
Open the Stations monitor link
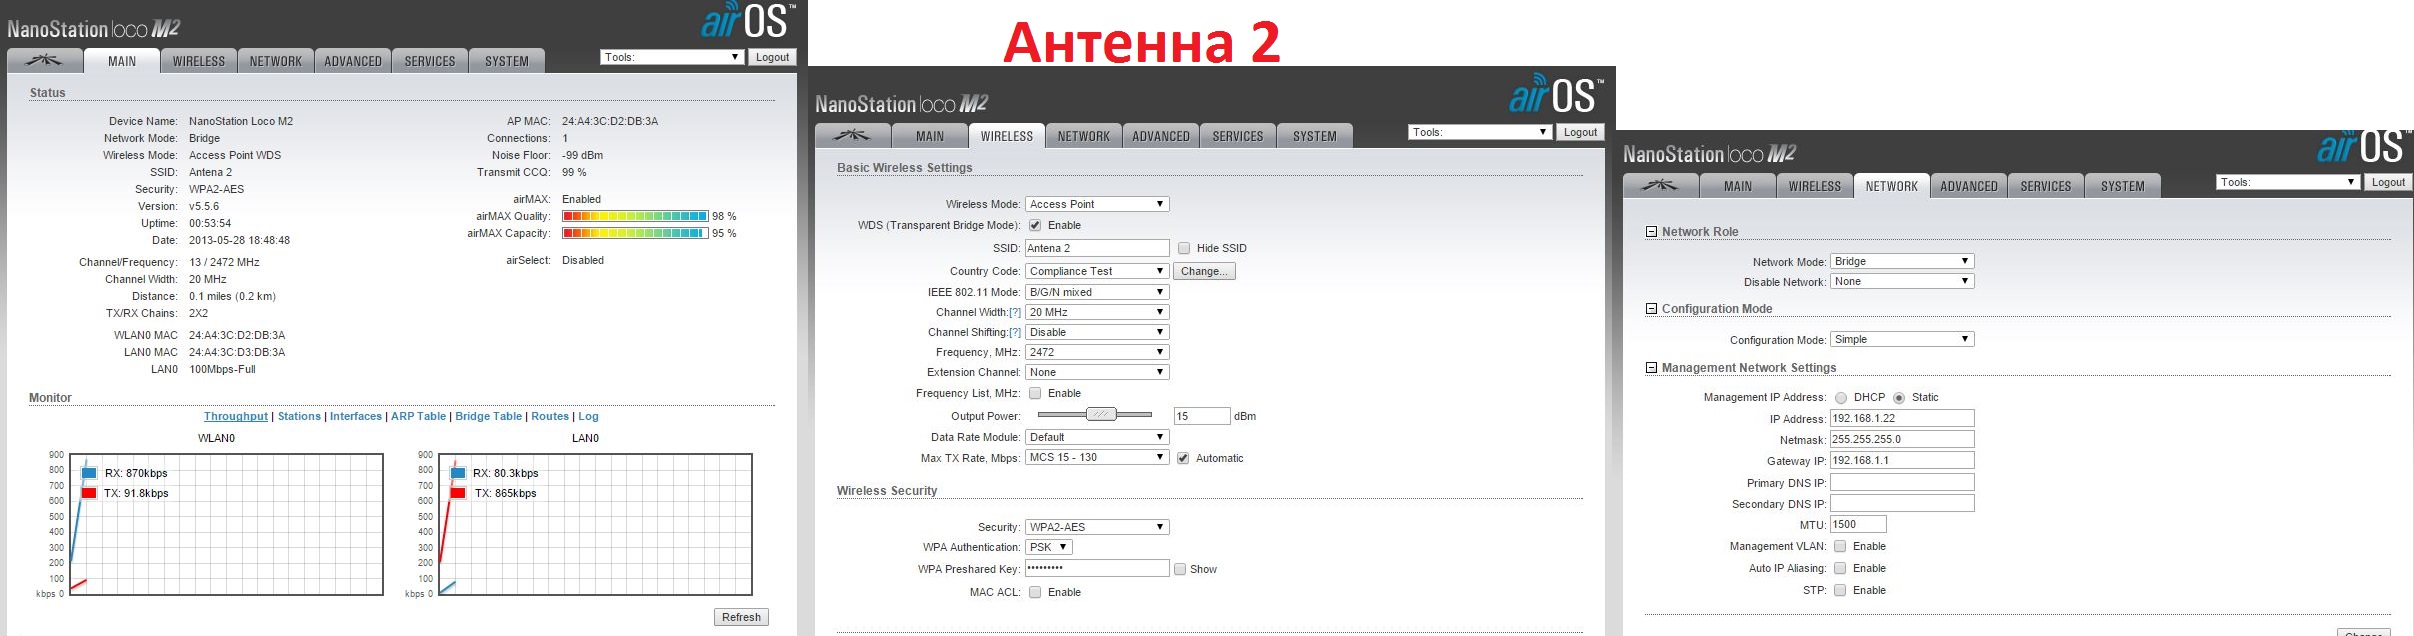[x=299, y=416]
